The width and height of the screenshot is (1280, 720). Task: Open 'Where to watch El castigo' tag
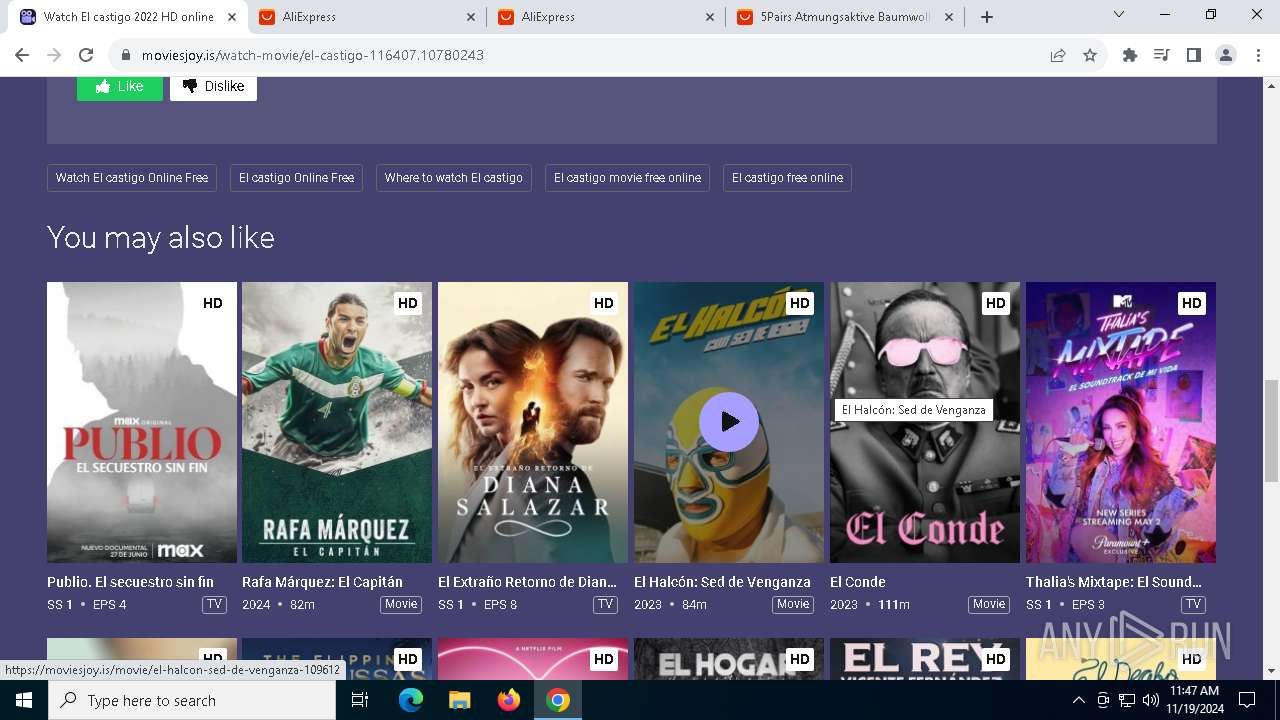pos(454,178)
